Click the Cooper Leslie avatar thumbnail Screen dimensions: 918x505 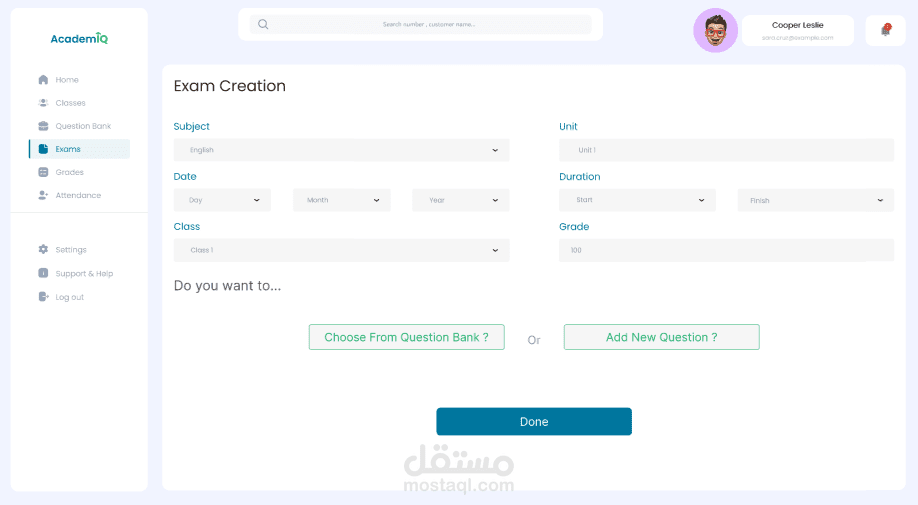(715, 31)
